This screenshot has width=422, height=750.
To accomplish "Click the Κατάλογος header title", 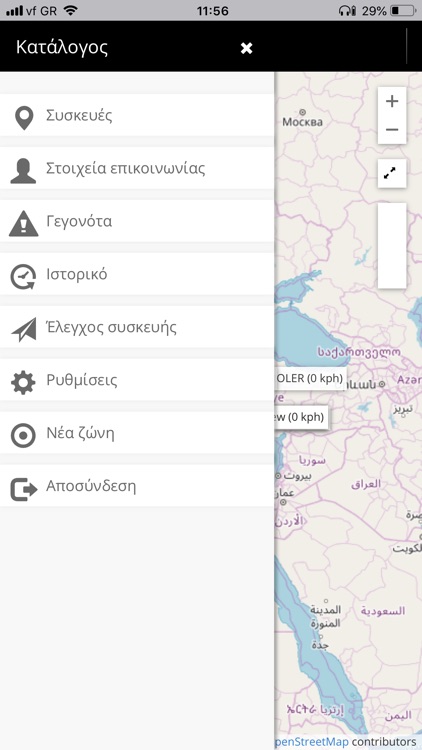I will [x=62, y=47].
